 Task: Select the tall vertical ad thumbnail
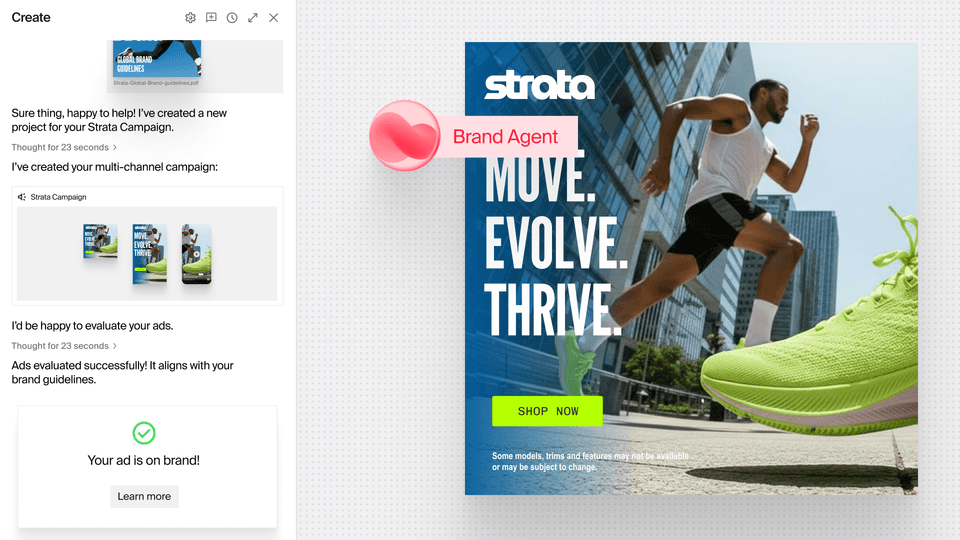coord(149,254)
